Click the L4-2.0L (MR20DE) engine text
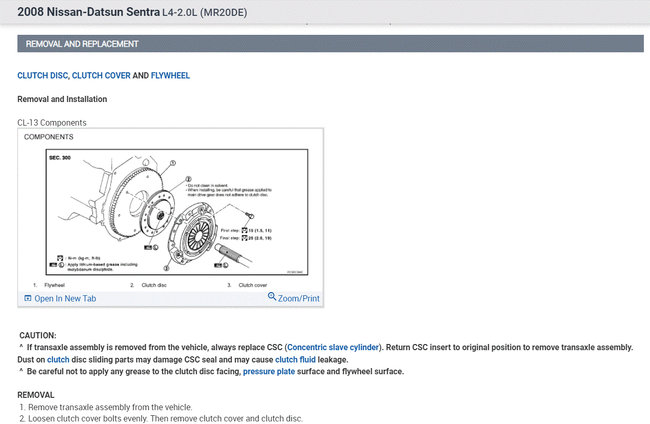The width and height of the screenshot is (650, 424). coord(204,12)
